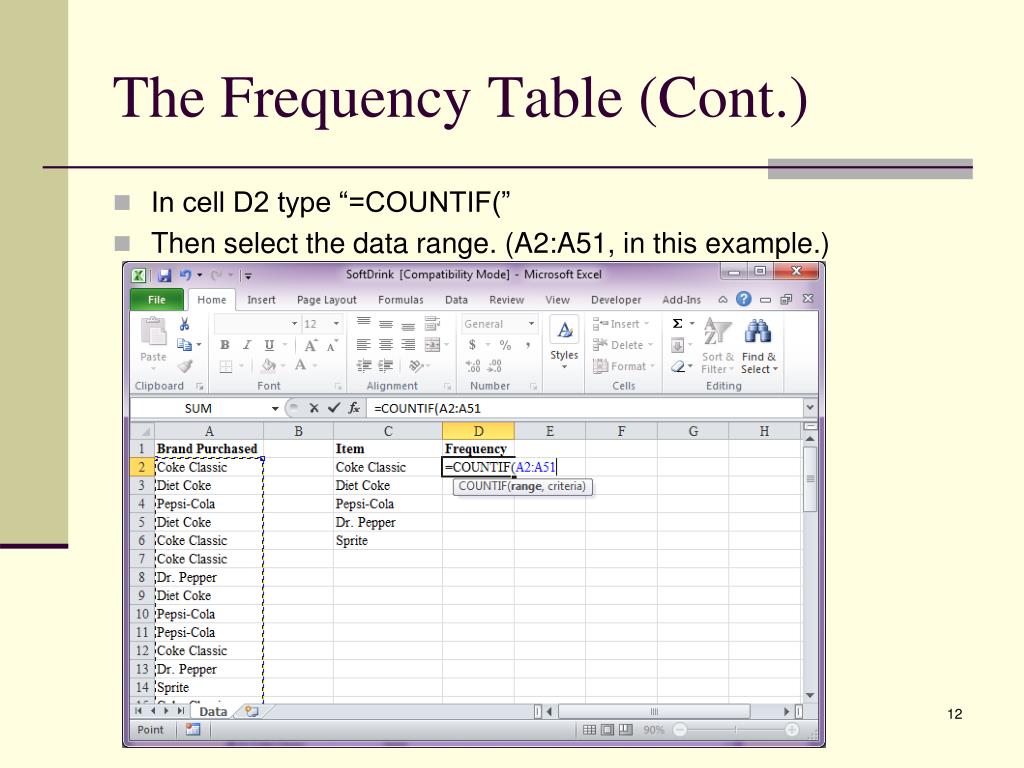1024x768 pixels.
Task: Click the Paste clipboard icon
Action: tap(153, 332)
